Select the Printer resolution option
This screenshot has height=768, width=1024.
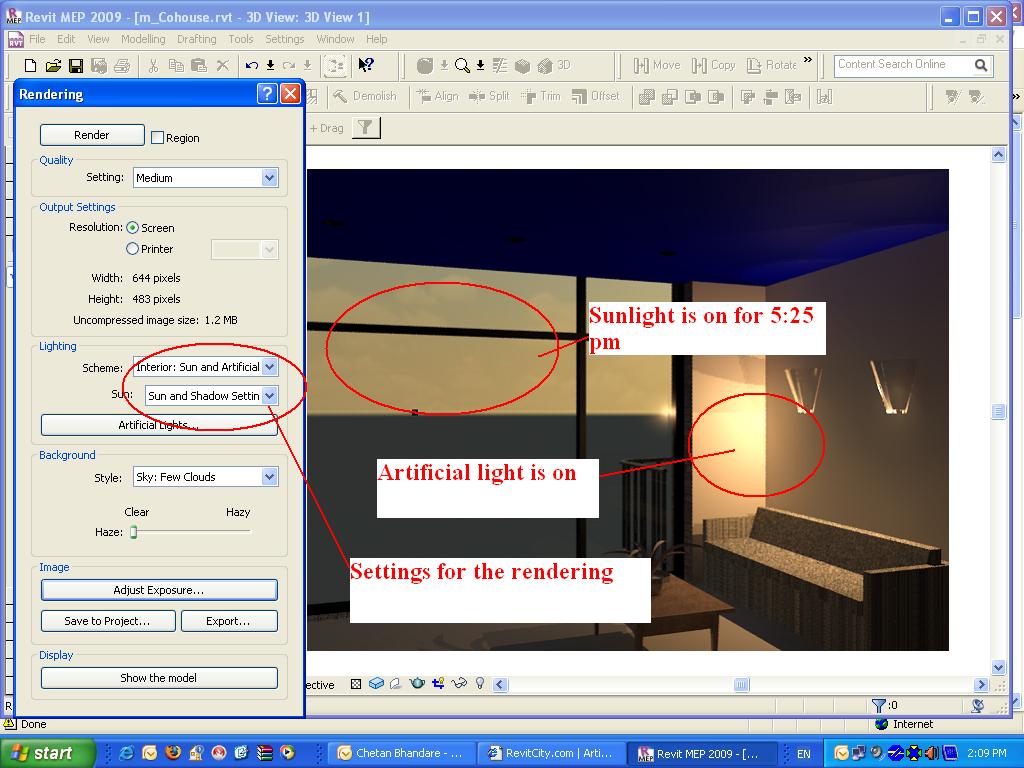coord(133,249)
